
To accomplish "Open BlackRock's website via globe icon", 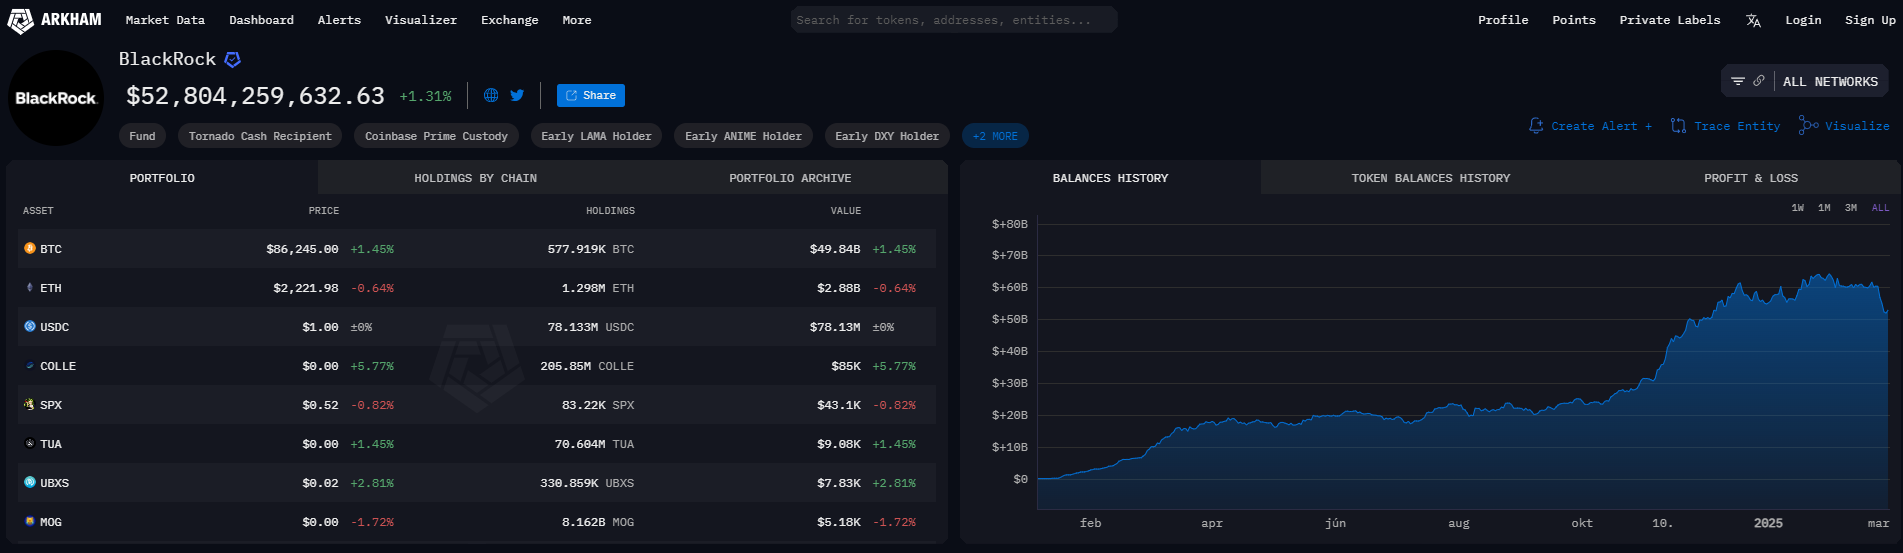I will 491,96.
